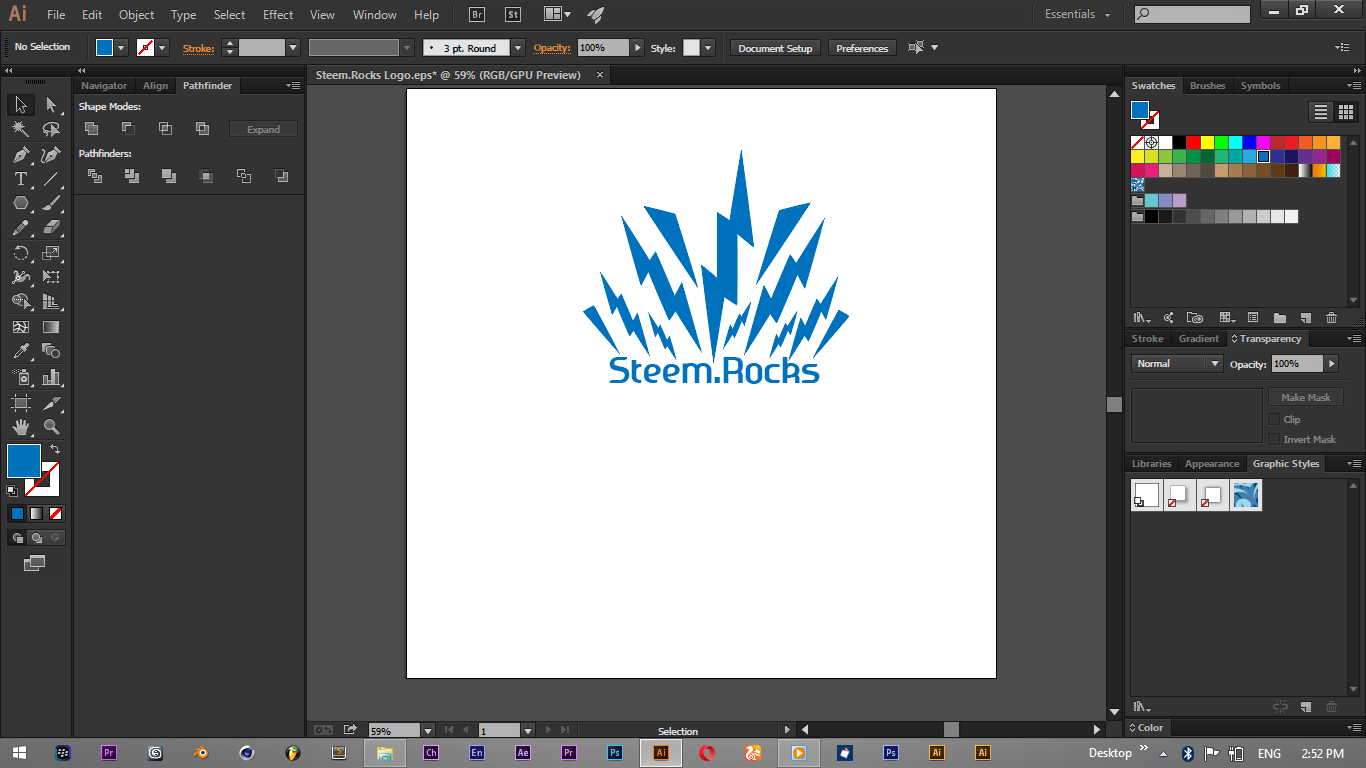This screenshot has width=1366, height=768.
Task: Switch to the Brushes tab
Action: click(x=1207, y=86)
